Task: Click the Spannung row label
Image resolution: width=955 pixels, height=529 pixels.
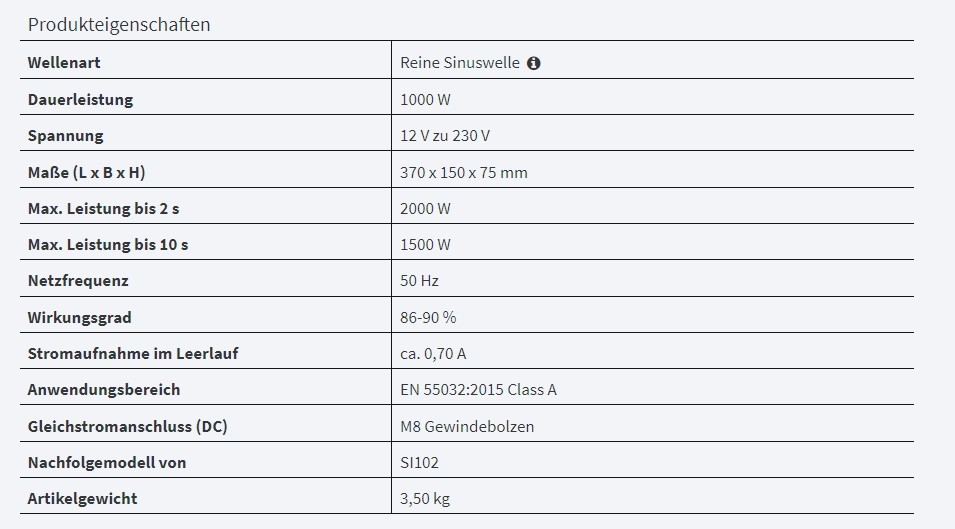Action: [x=66, y=136]
